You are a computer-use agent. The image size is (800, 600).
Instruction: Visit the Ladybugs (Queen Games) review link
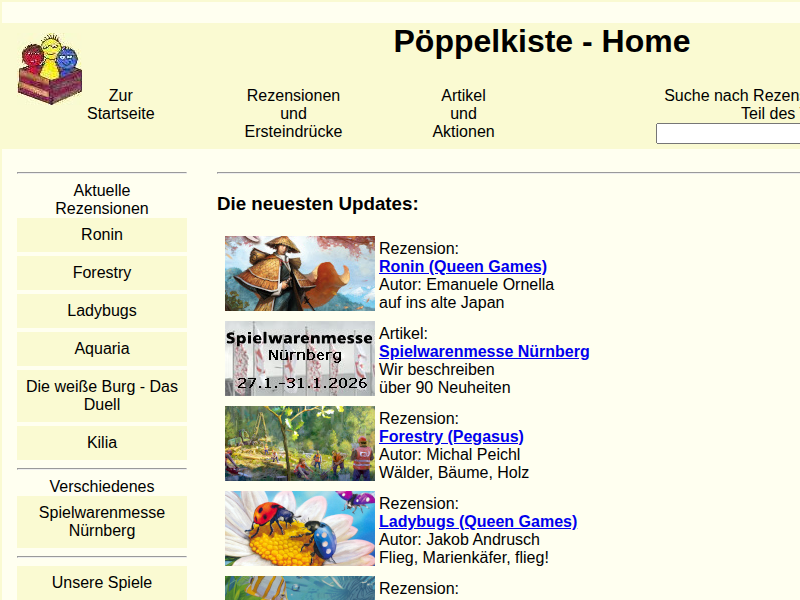click(478, 522)
